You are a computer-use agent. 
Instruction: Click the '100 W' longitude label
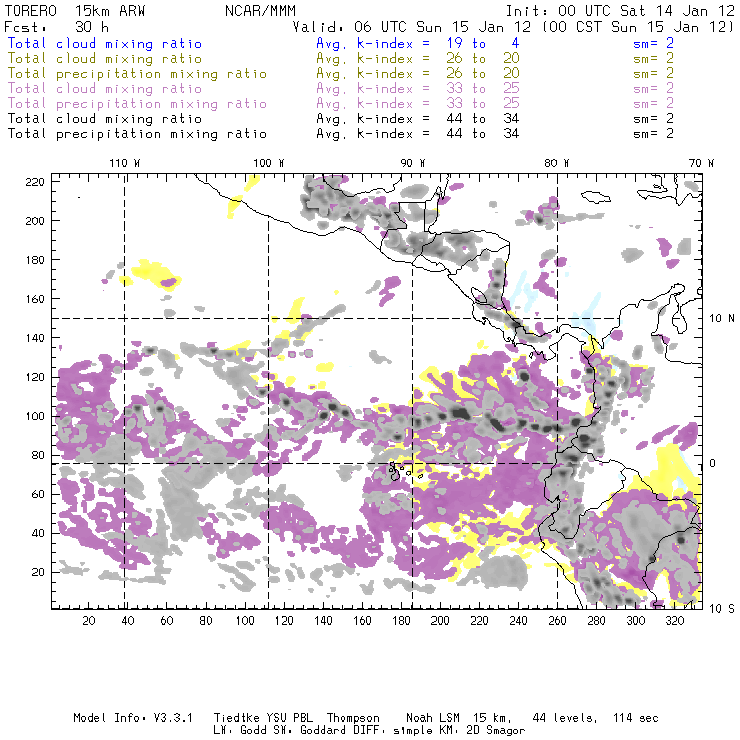click(269, 163)
